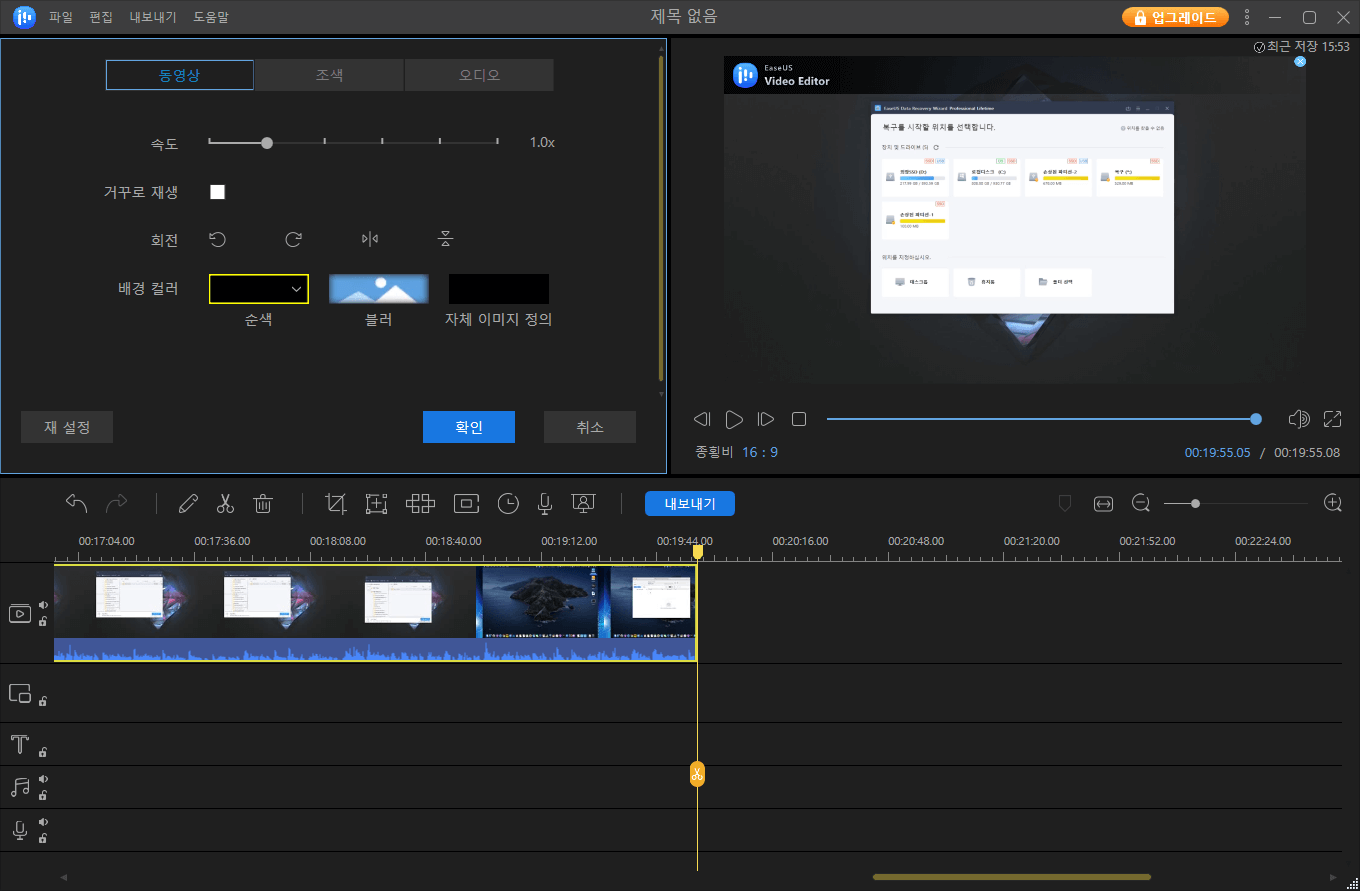Image resolution: width=1360 pixels, height=891 pixels.
Task: Click the duration clock icon
Action: click(508, 504)
